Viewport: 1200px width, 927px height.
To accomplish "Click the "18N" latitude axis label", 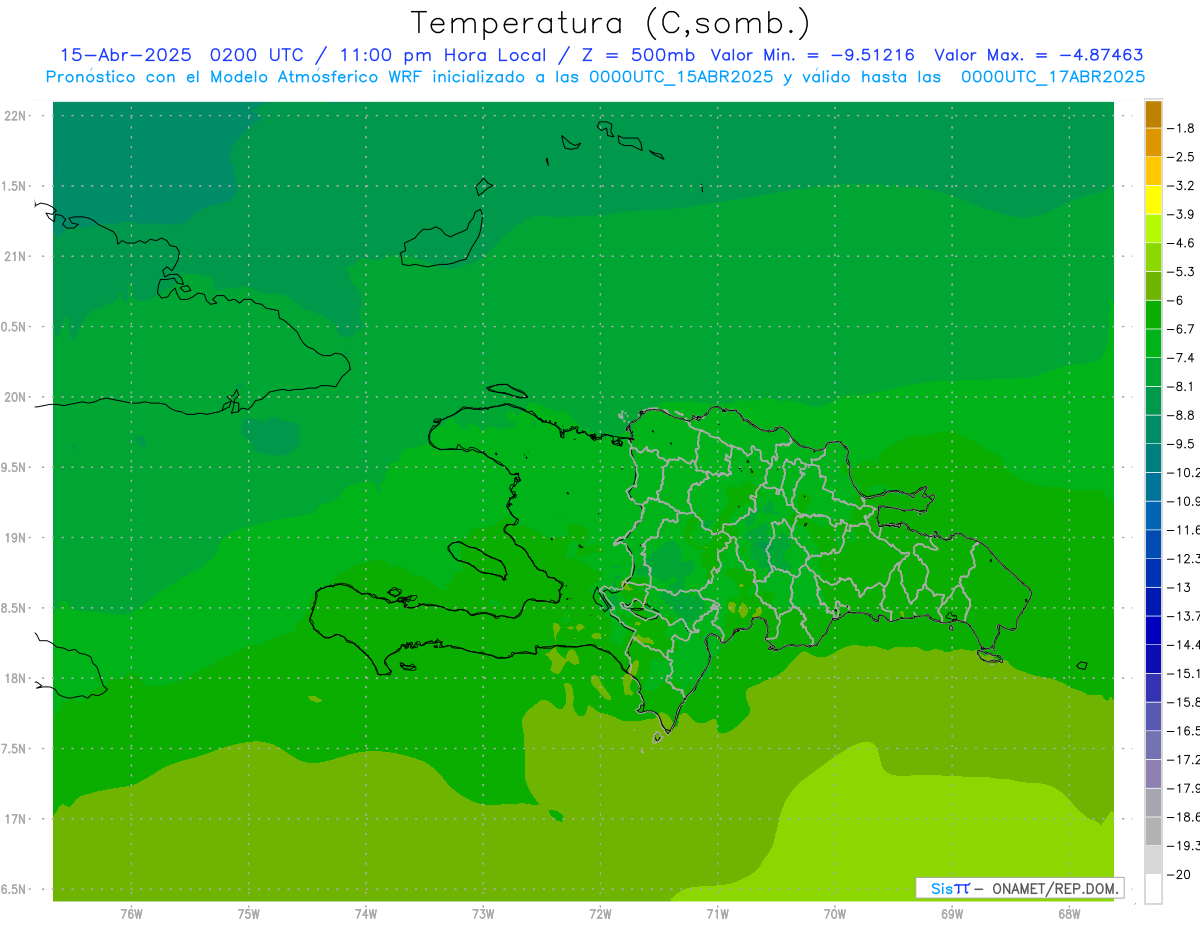I will click(x=14, y=678).
